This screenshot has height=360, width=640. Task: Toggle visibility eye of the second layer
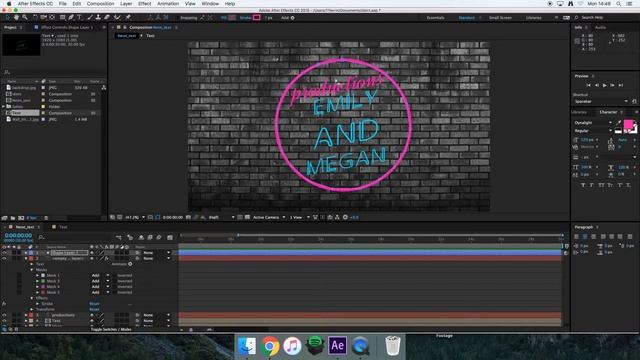(x=4, y=259)
